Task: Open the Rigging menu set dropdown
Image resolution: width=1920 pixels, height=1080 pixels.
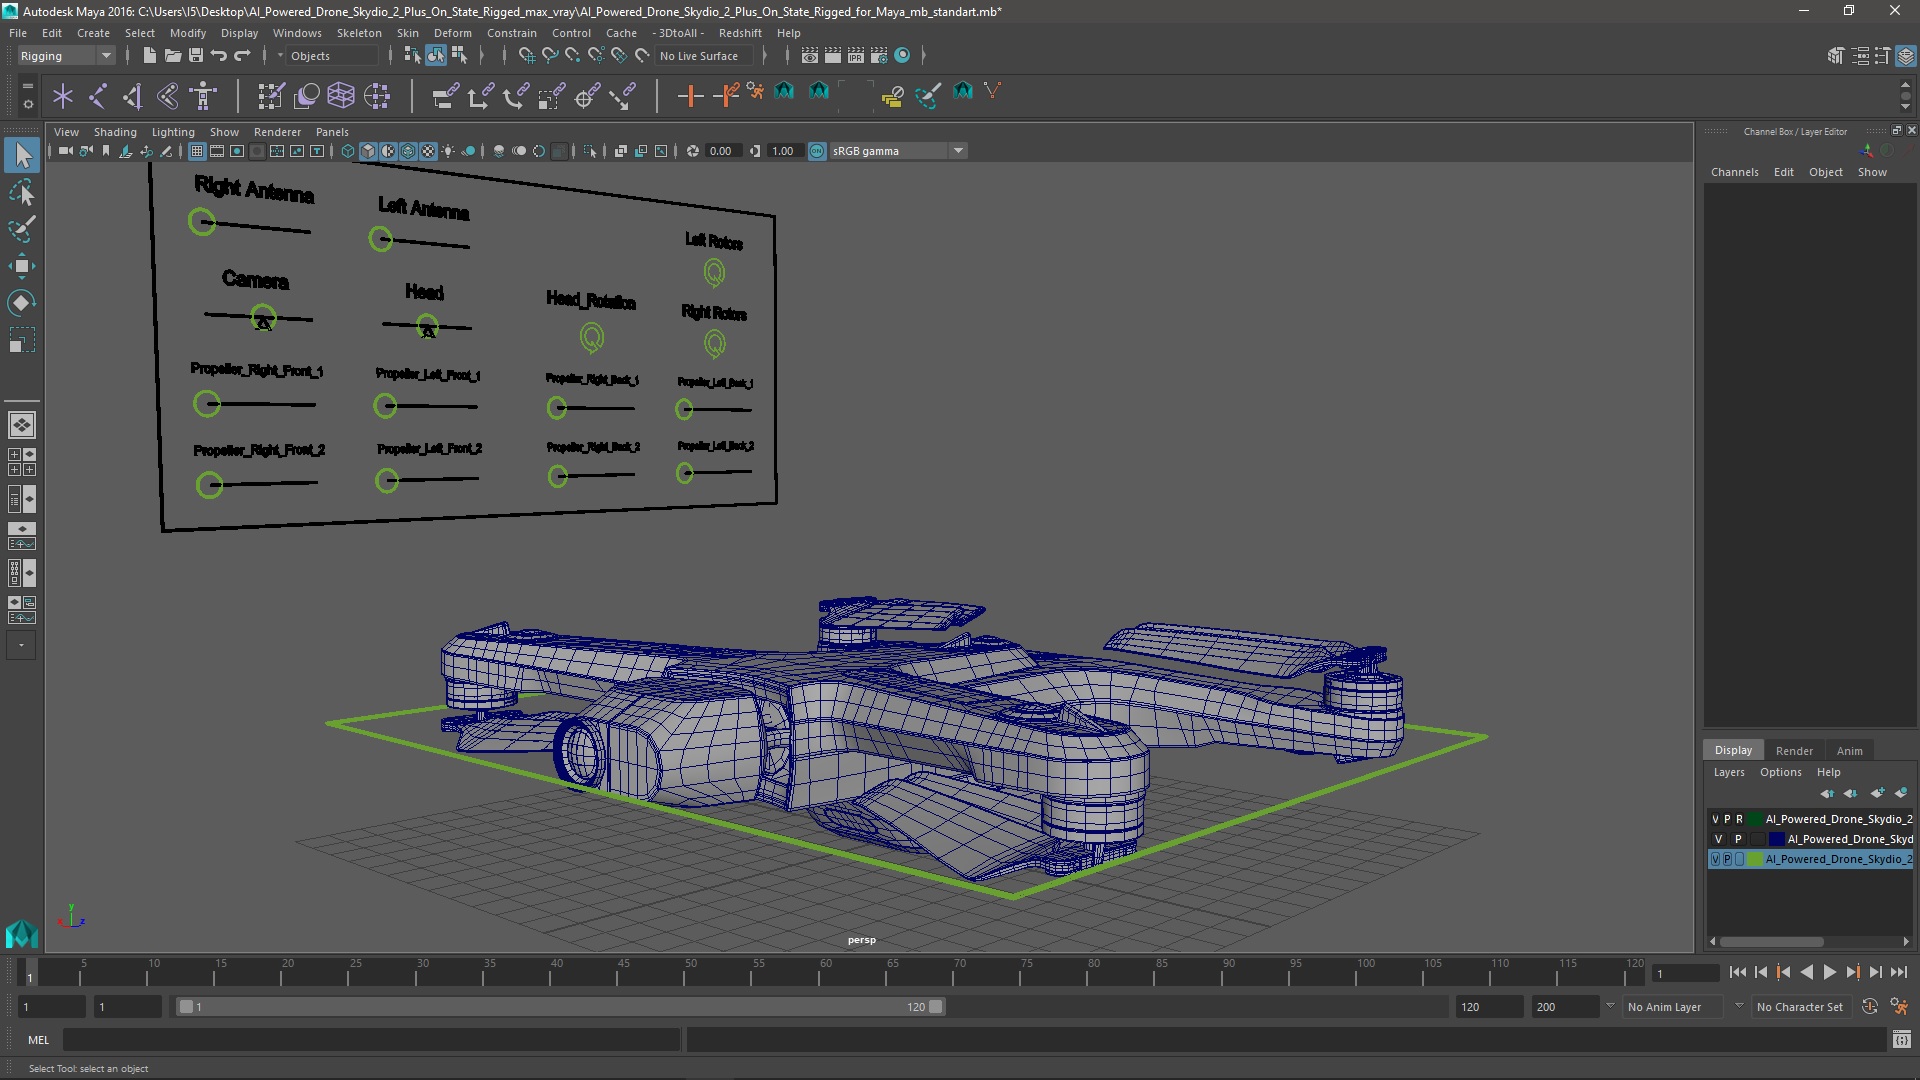Action: [x=66, y=56]
